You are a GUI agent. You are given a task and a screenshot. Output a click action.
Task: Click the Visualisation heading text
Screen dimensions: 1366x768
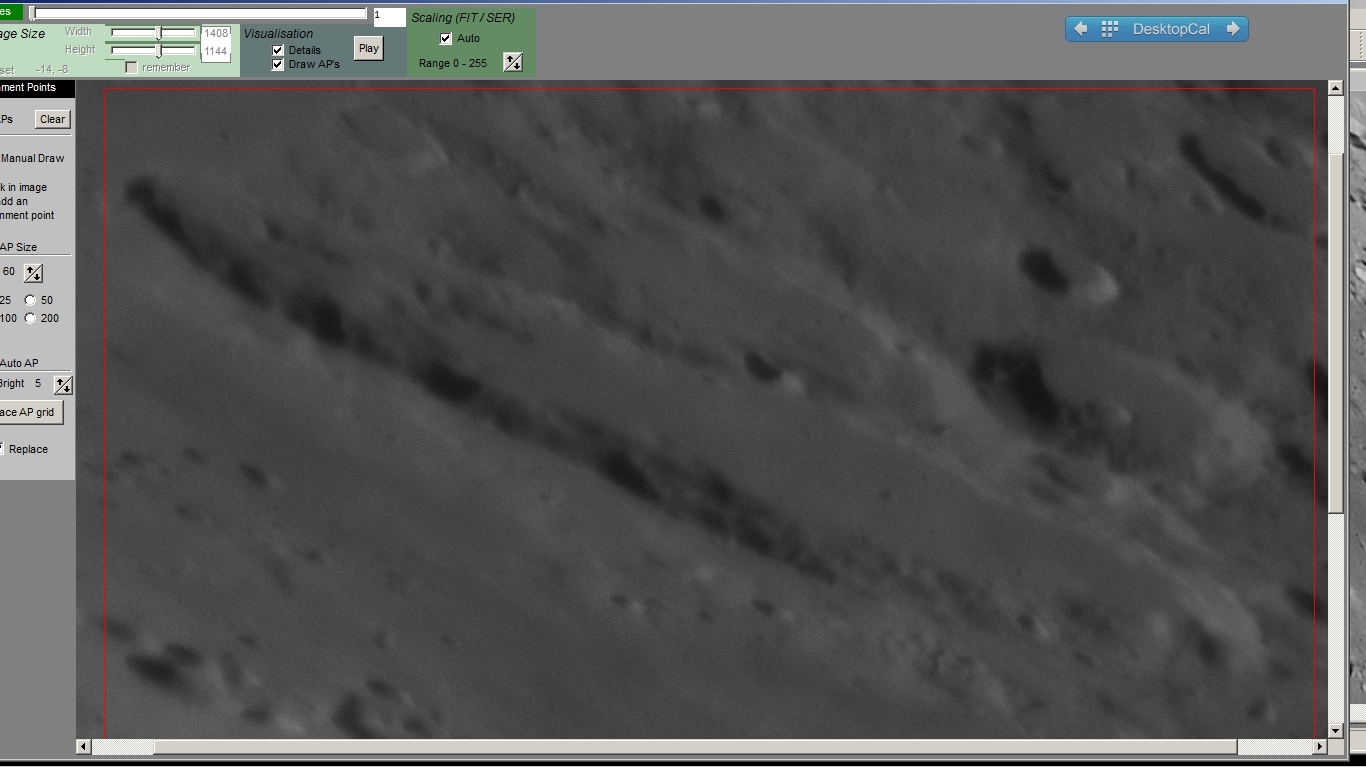click(x=278, y=34)
